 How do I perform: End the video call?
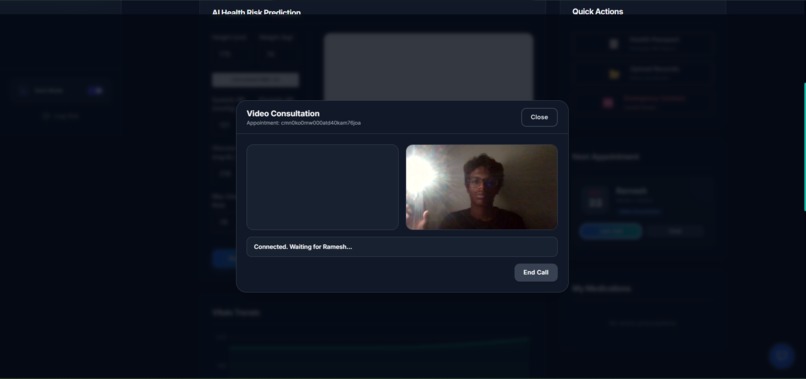(x=536, y=273)
